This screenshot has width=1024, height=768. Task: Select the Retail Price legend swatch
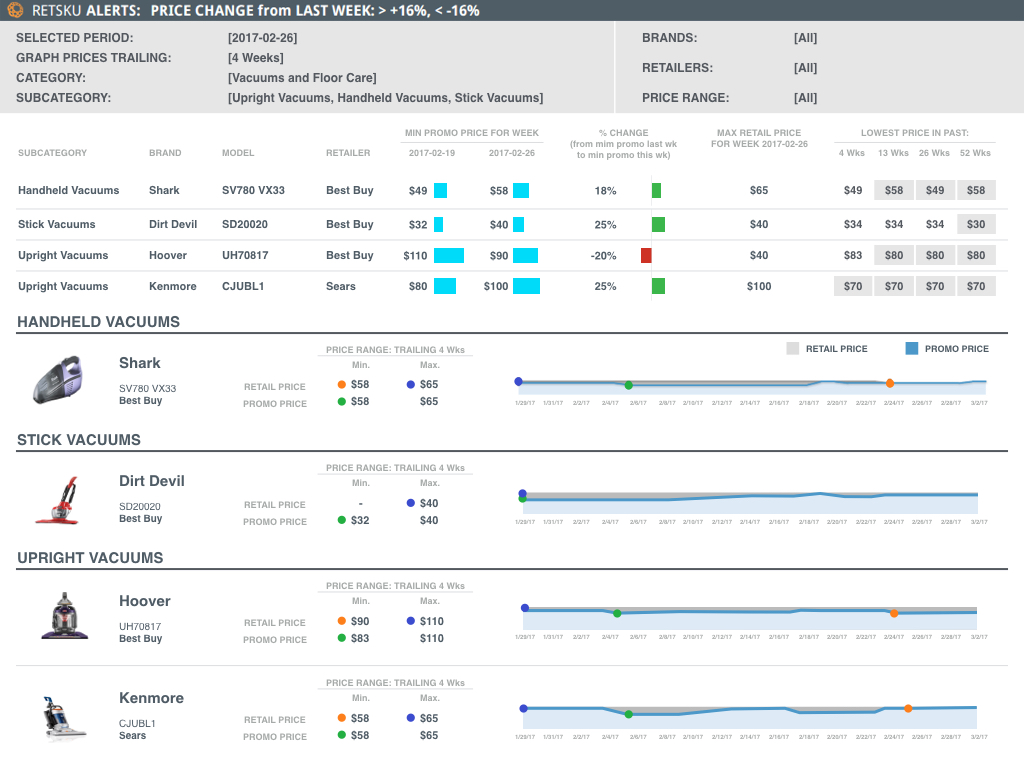coord(793,349)
